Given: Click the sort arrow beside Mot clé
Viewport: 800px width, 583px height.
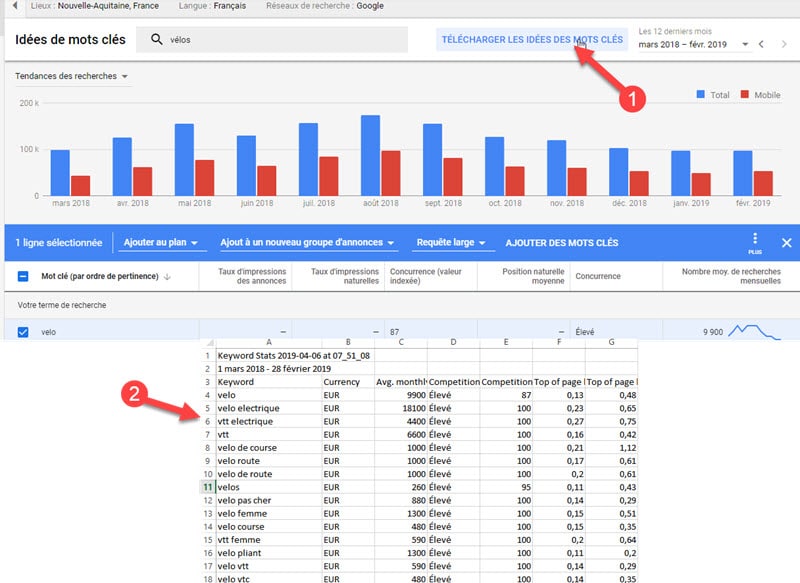Looking at the screenshot, I should tap(166, 277).
